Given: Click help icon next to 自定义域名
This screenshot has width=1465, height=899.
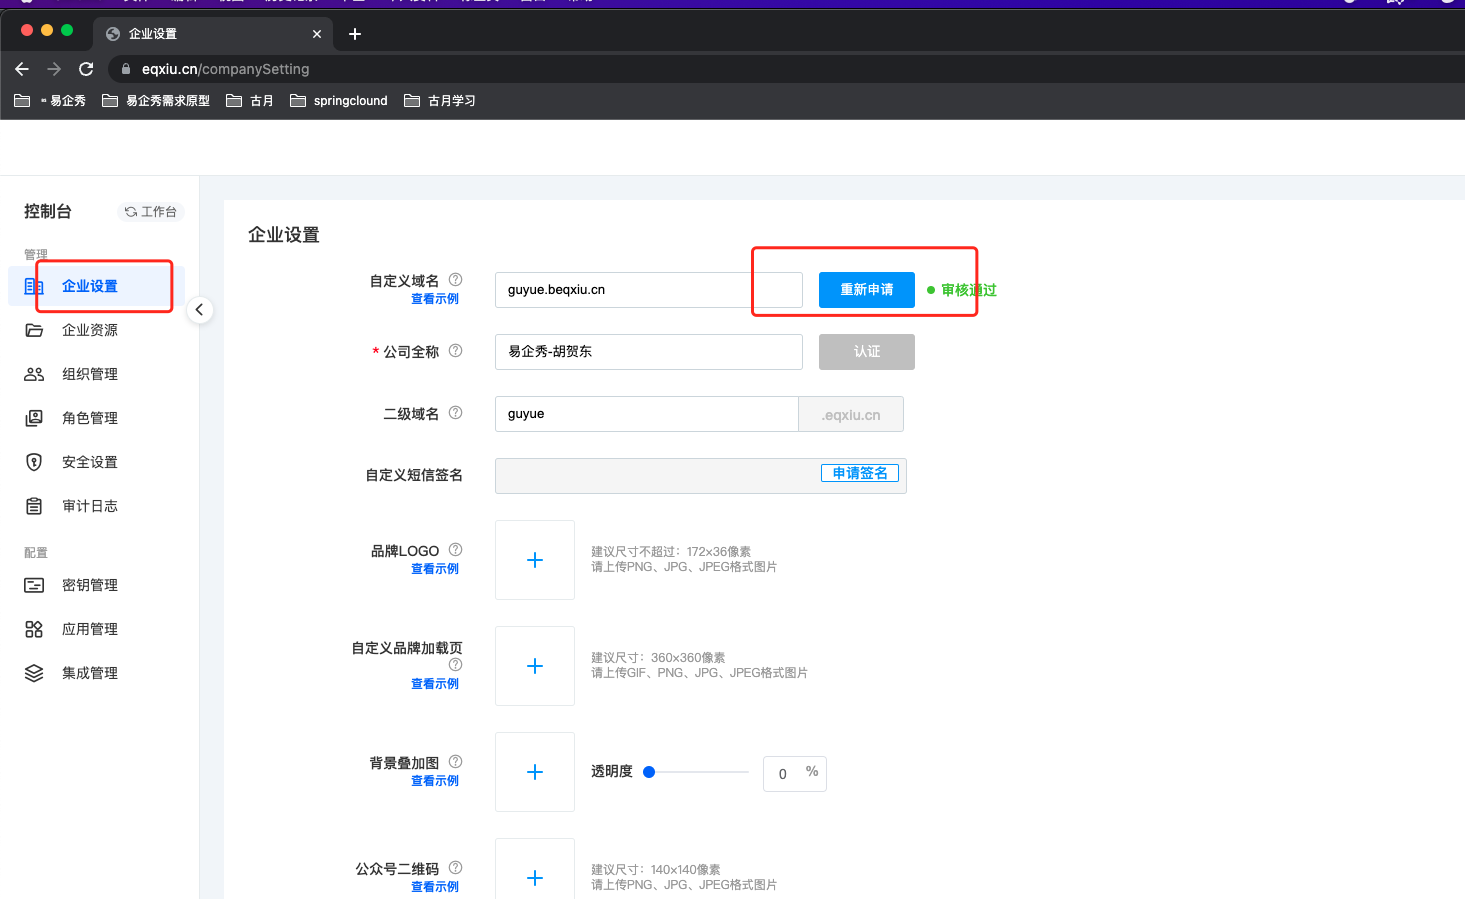Looking at the screenshot, I should point(455,280).
